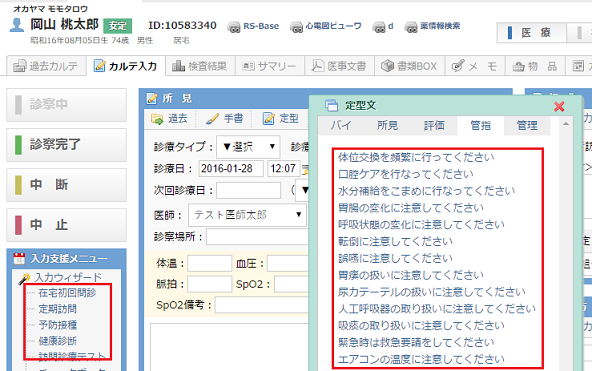Click the 定型文 dialog window icon

click(x=331, y=106)
